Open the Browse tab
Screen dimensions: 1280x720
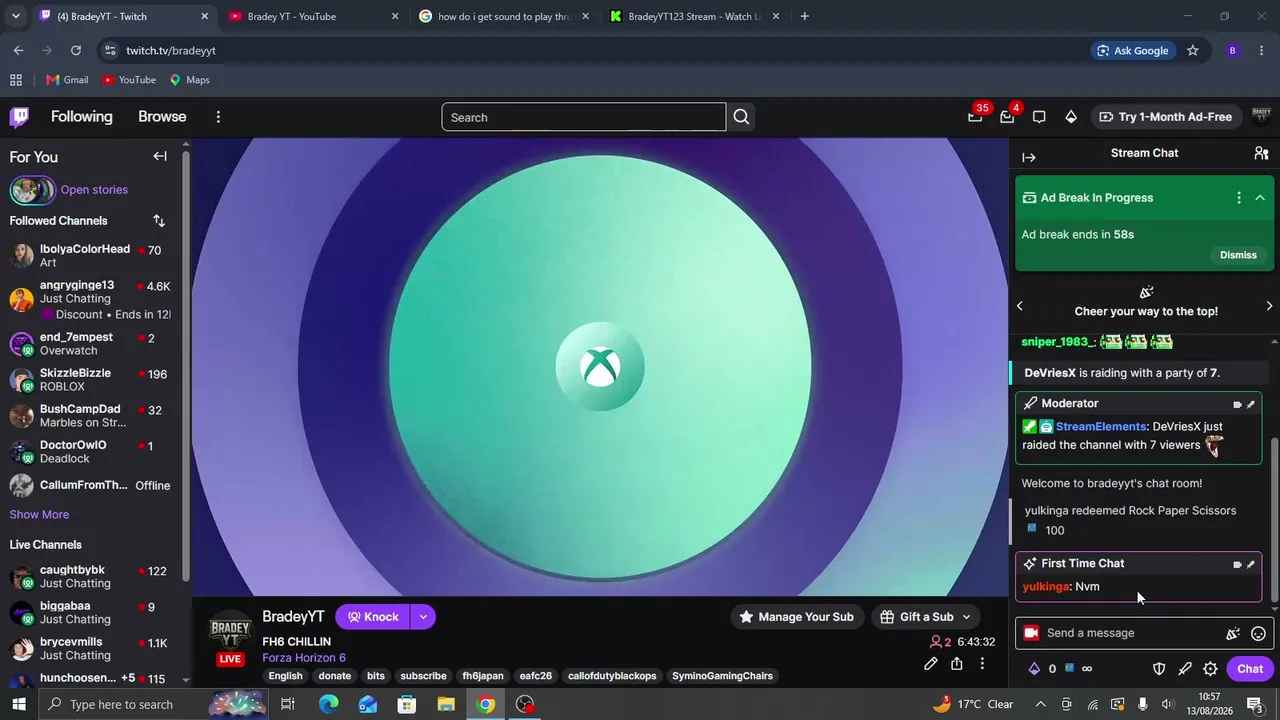pos(162,117)
